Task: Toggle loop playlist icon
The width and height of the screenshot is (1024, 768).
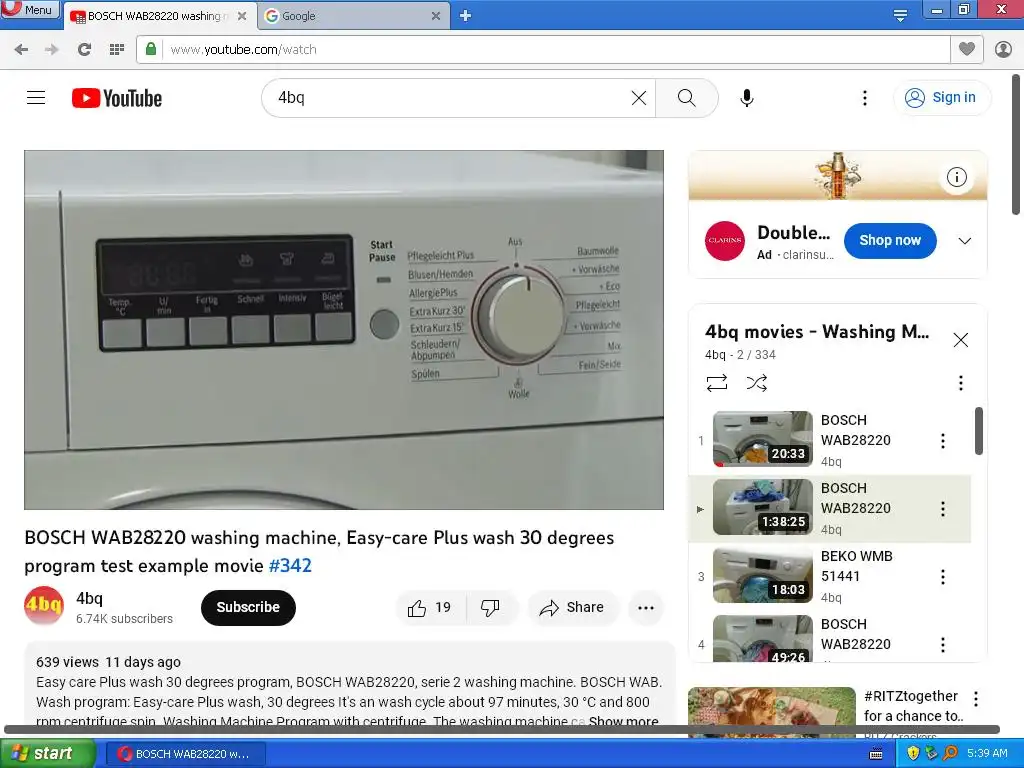Action: click(x=716, y=383)
